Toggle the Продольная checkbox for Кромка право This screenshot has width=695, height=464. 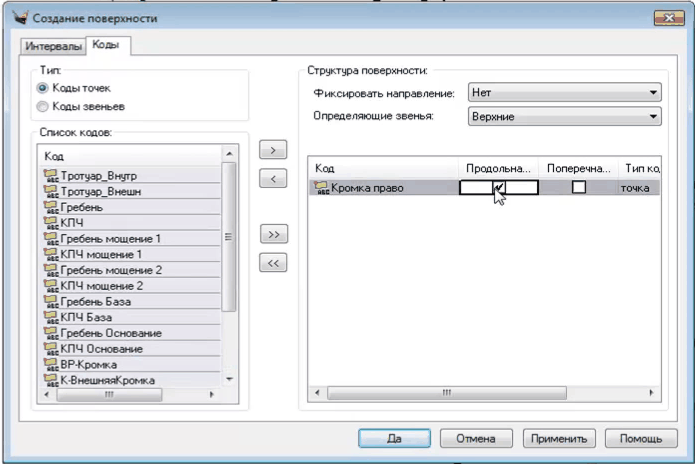pyautogui.click(x=498, y=186)
